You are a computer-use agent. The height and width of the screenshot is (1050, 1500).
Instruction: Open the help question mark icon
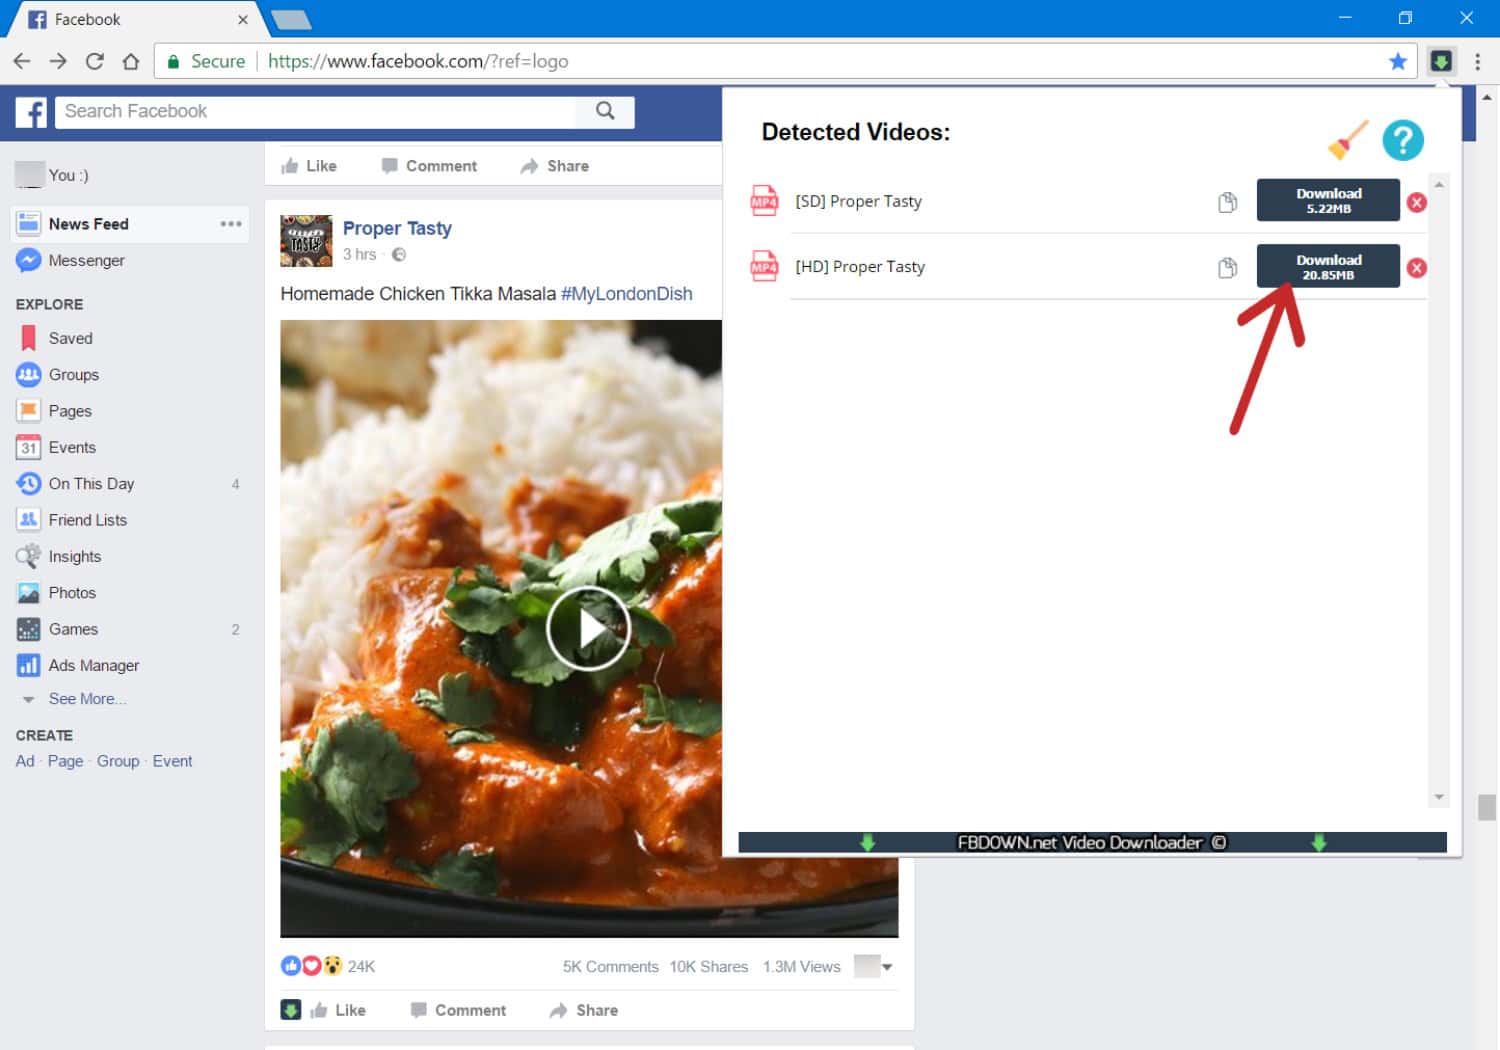click(1402, 140)
